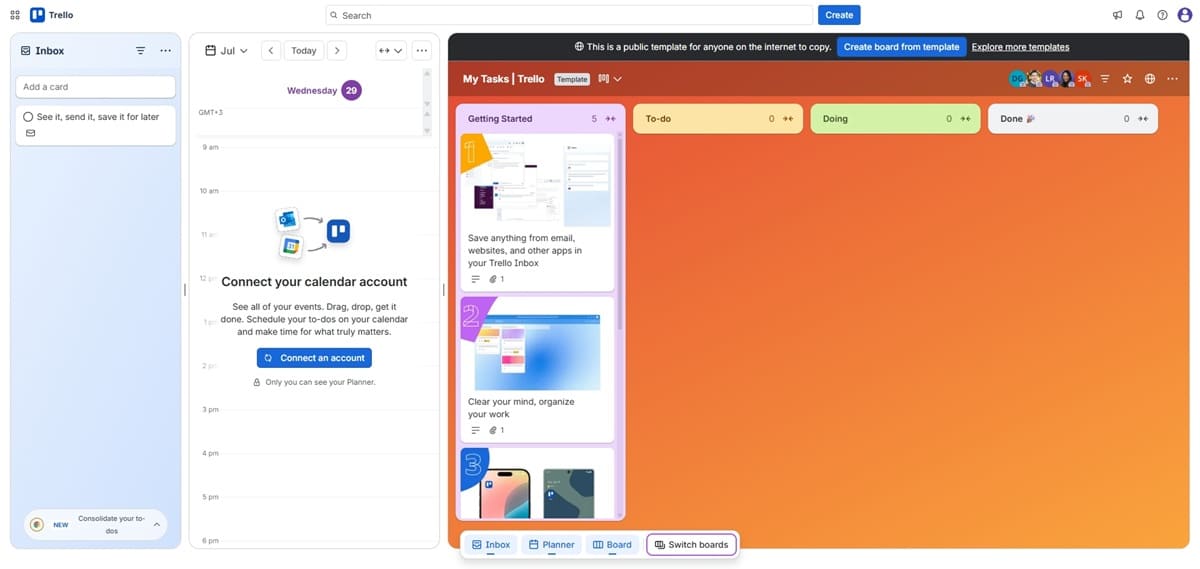Click the LR member avatar
The width and height of the screenshot is (1200, 569).
click(1050, 79)
